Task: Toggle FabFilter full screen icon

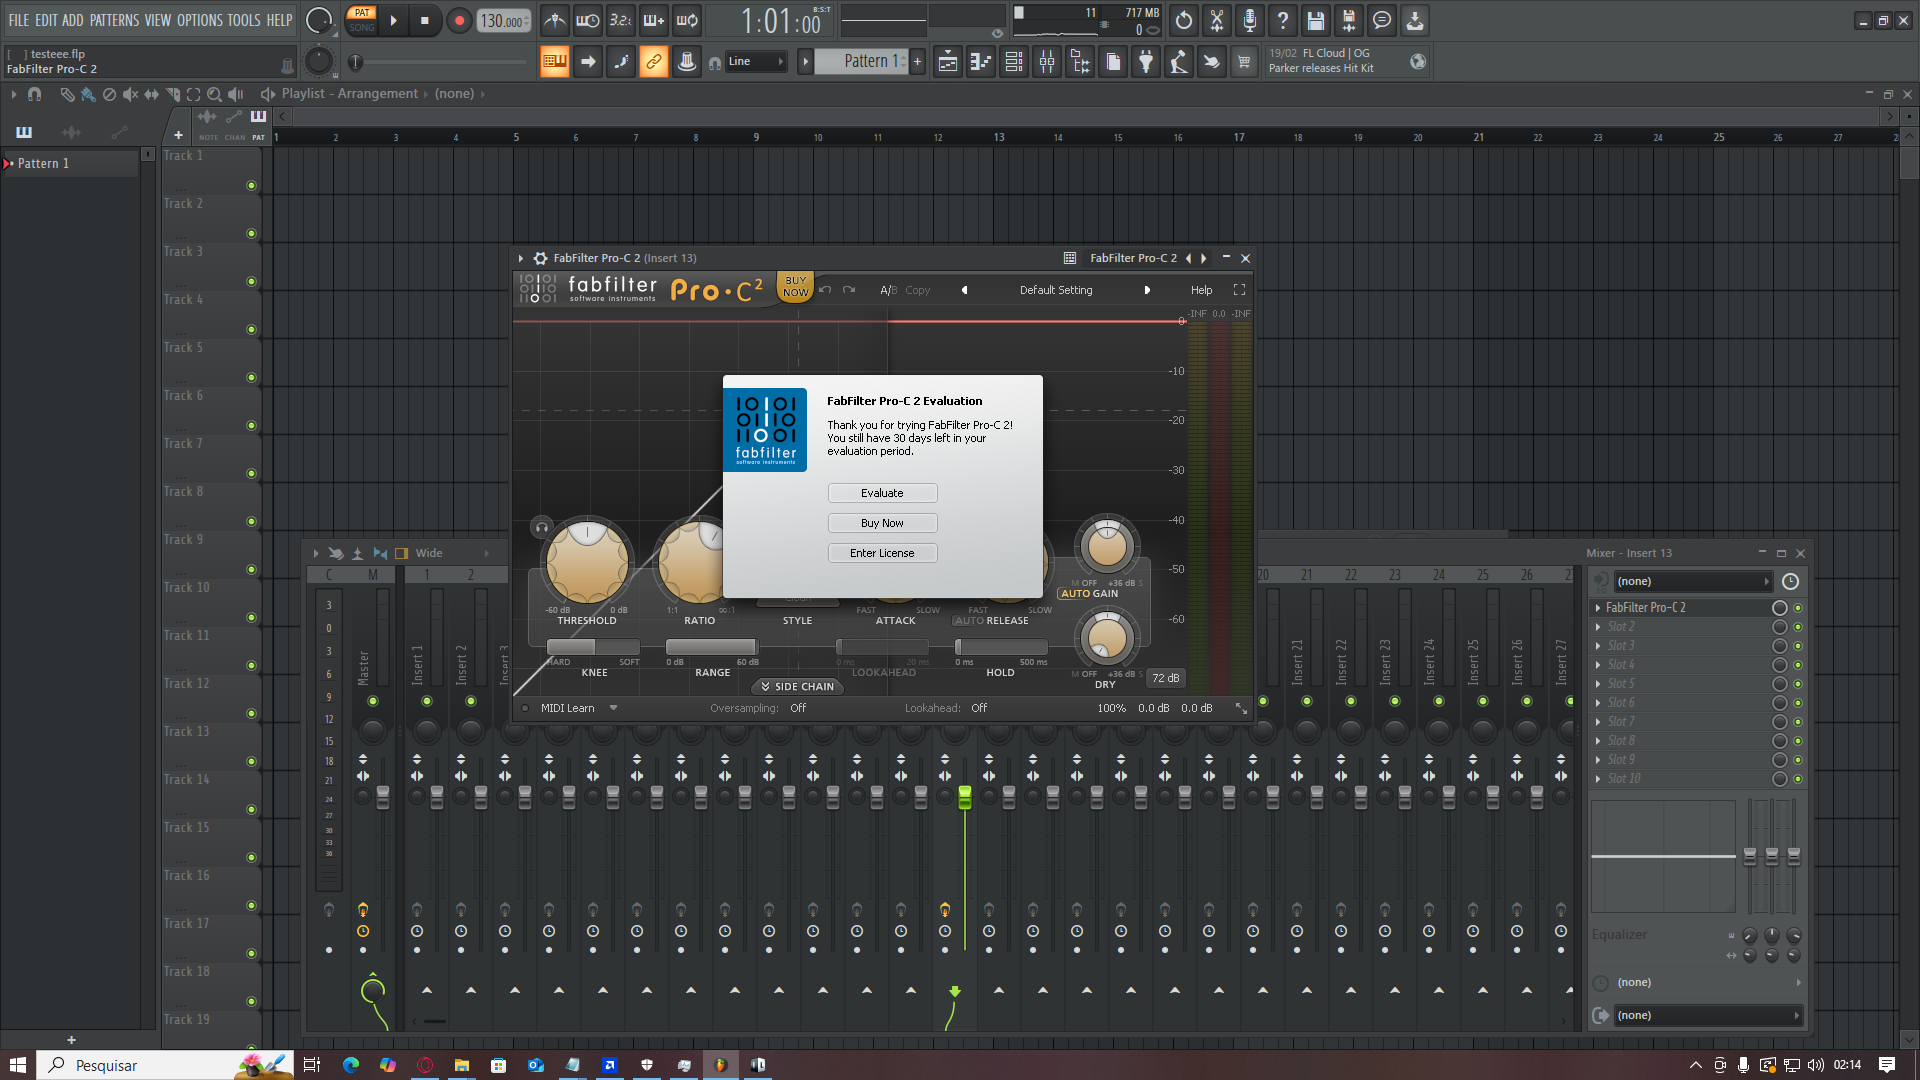Action: [1239, 290]
